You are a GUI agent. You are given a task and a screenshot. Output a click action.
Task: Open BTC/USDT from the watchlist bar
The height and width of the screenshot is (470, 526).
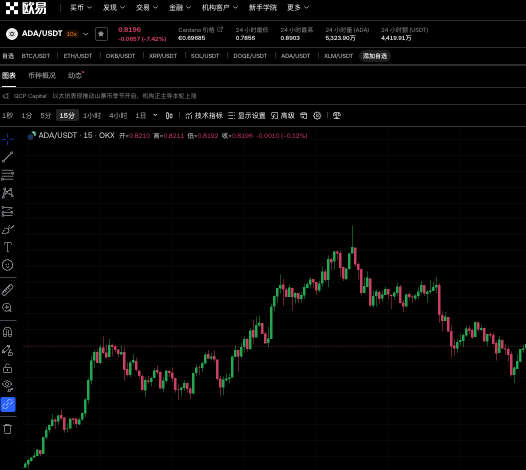pos(36,56)
